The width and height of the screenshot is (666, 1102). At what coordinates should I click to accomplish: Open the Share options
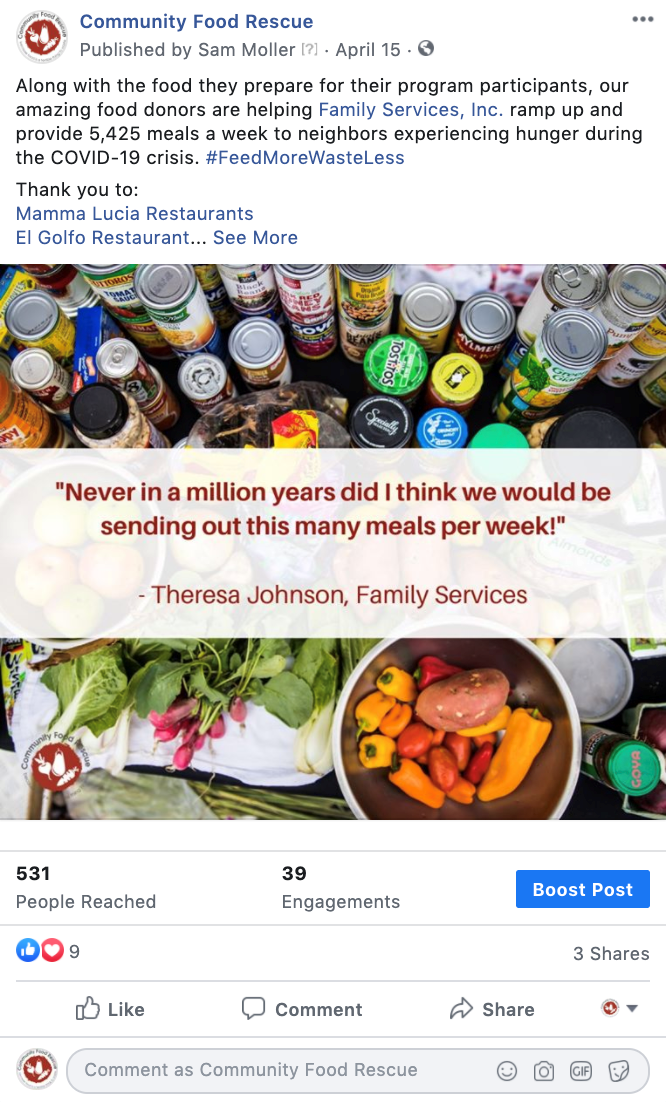tap(492, 1009)
